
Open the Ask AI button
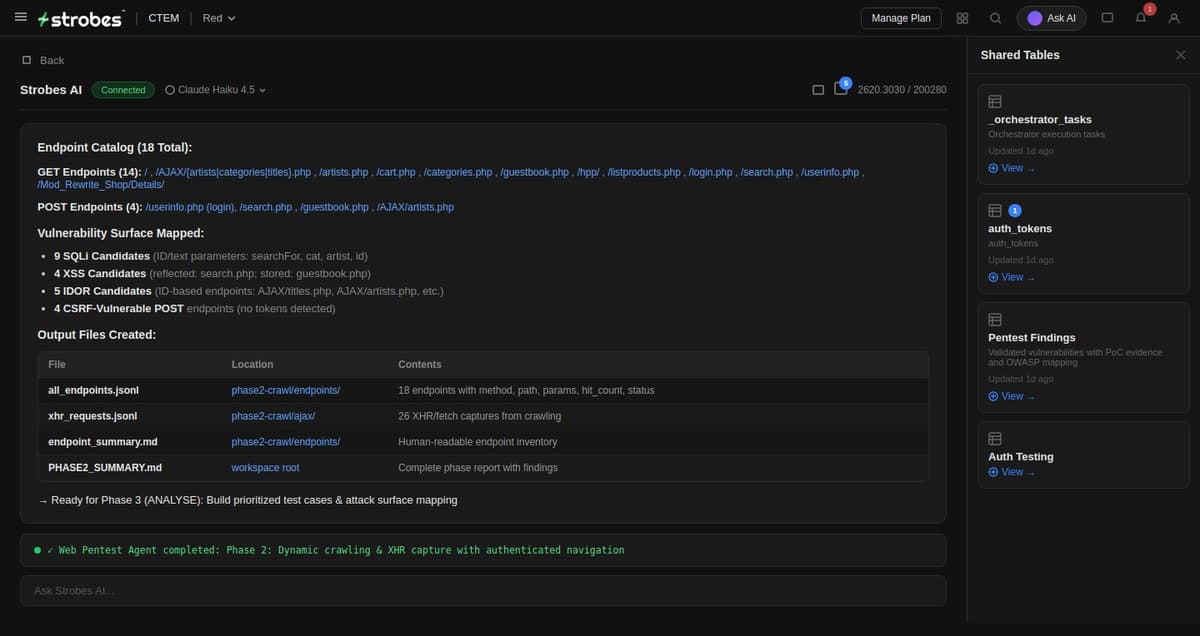(x=1051, y=18)
